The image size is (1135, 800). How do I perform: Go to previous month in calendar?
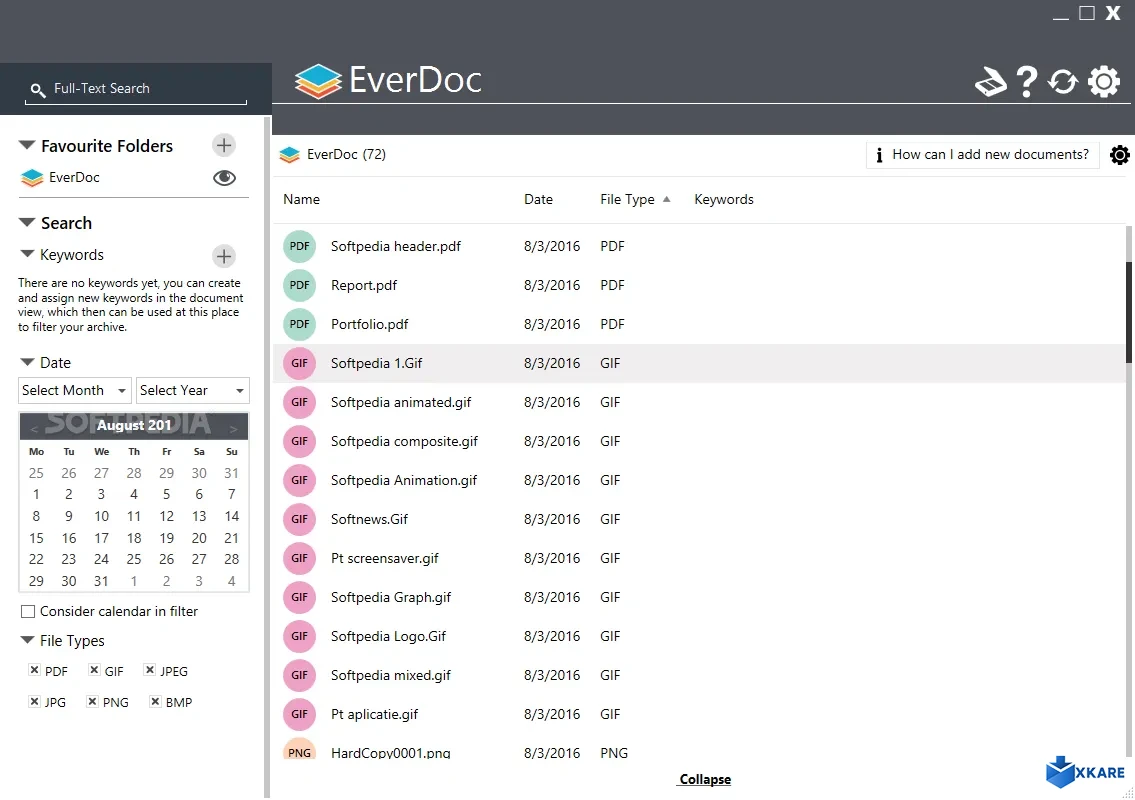[x=34, y=429]
